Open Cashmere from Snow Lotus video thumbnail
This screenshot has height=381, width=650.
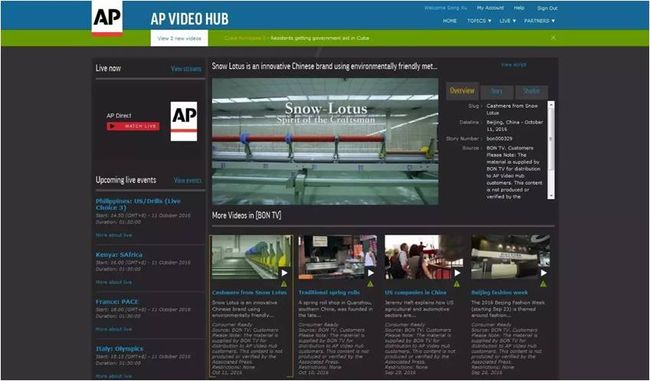251,257
